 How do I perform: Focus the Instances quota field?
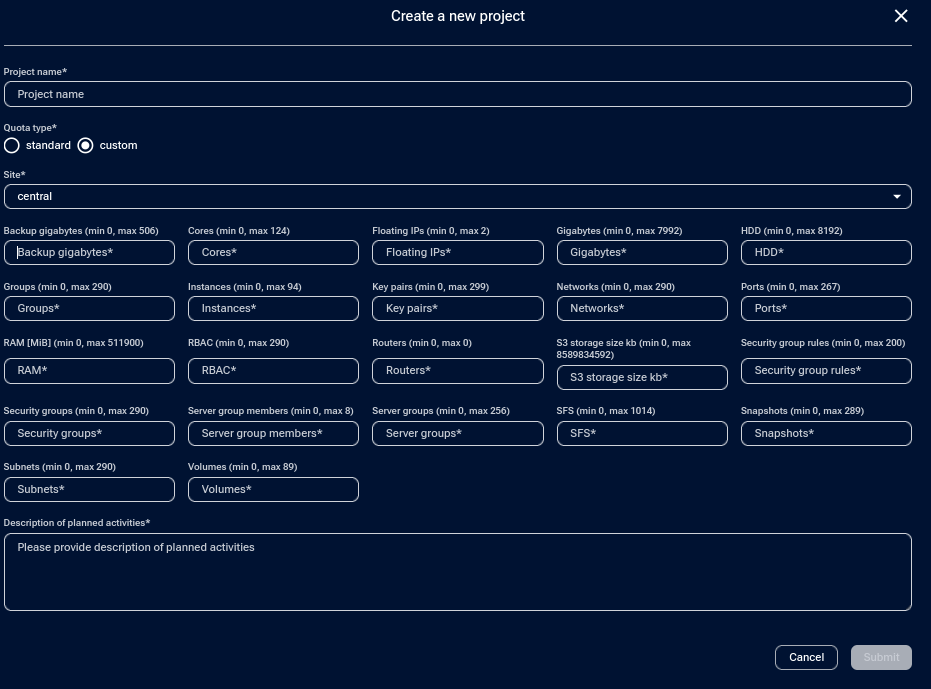273,309
